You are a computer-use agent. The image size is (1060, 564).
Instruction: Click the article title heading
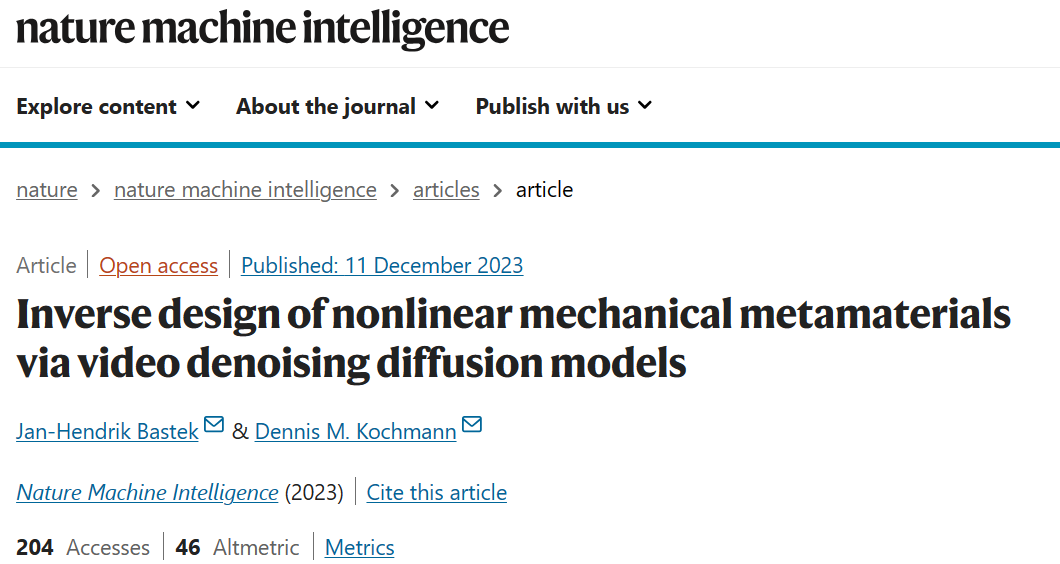514,338
